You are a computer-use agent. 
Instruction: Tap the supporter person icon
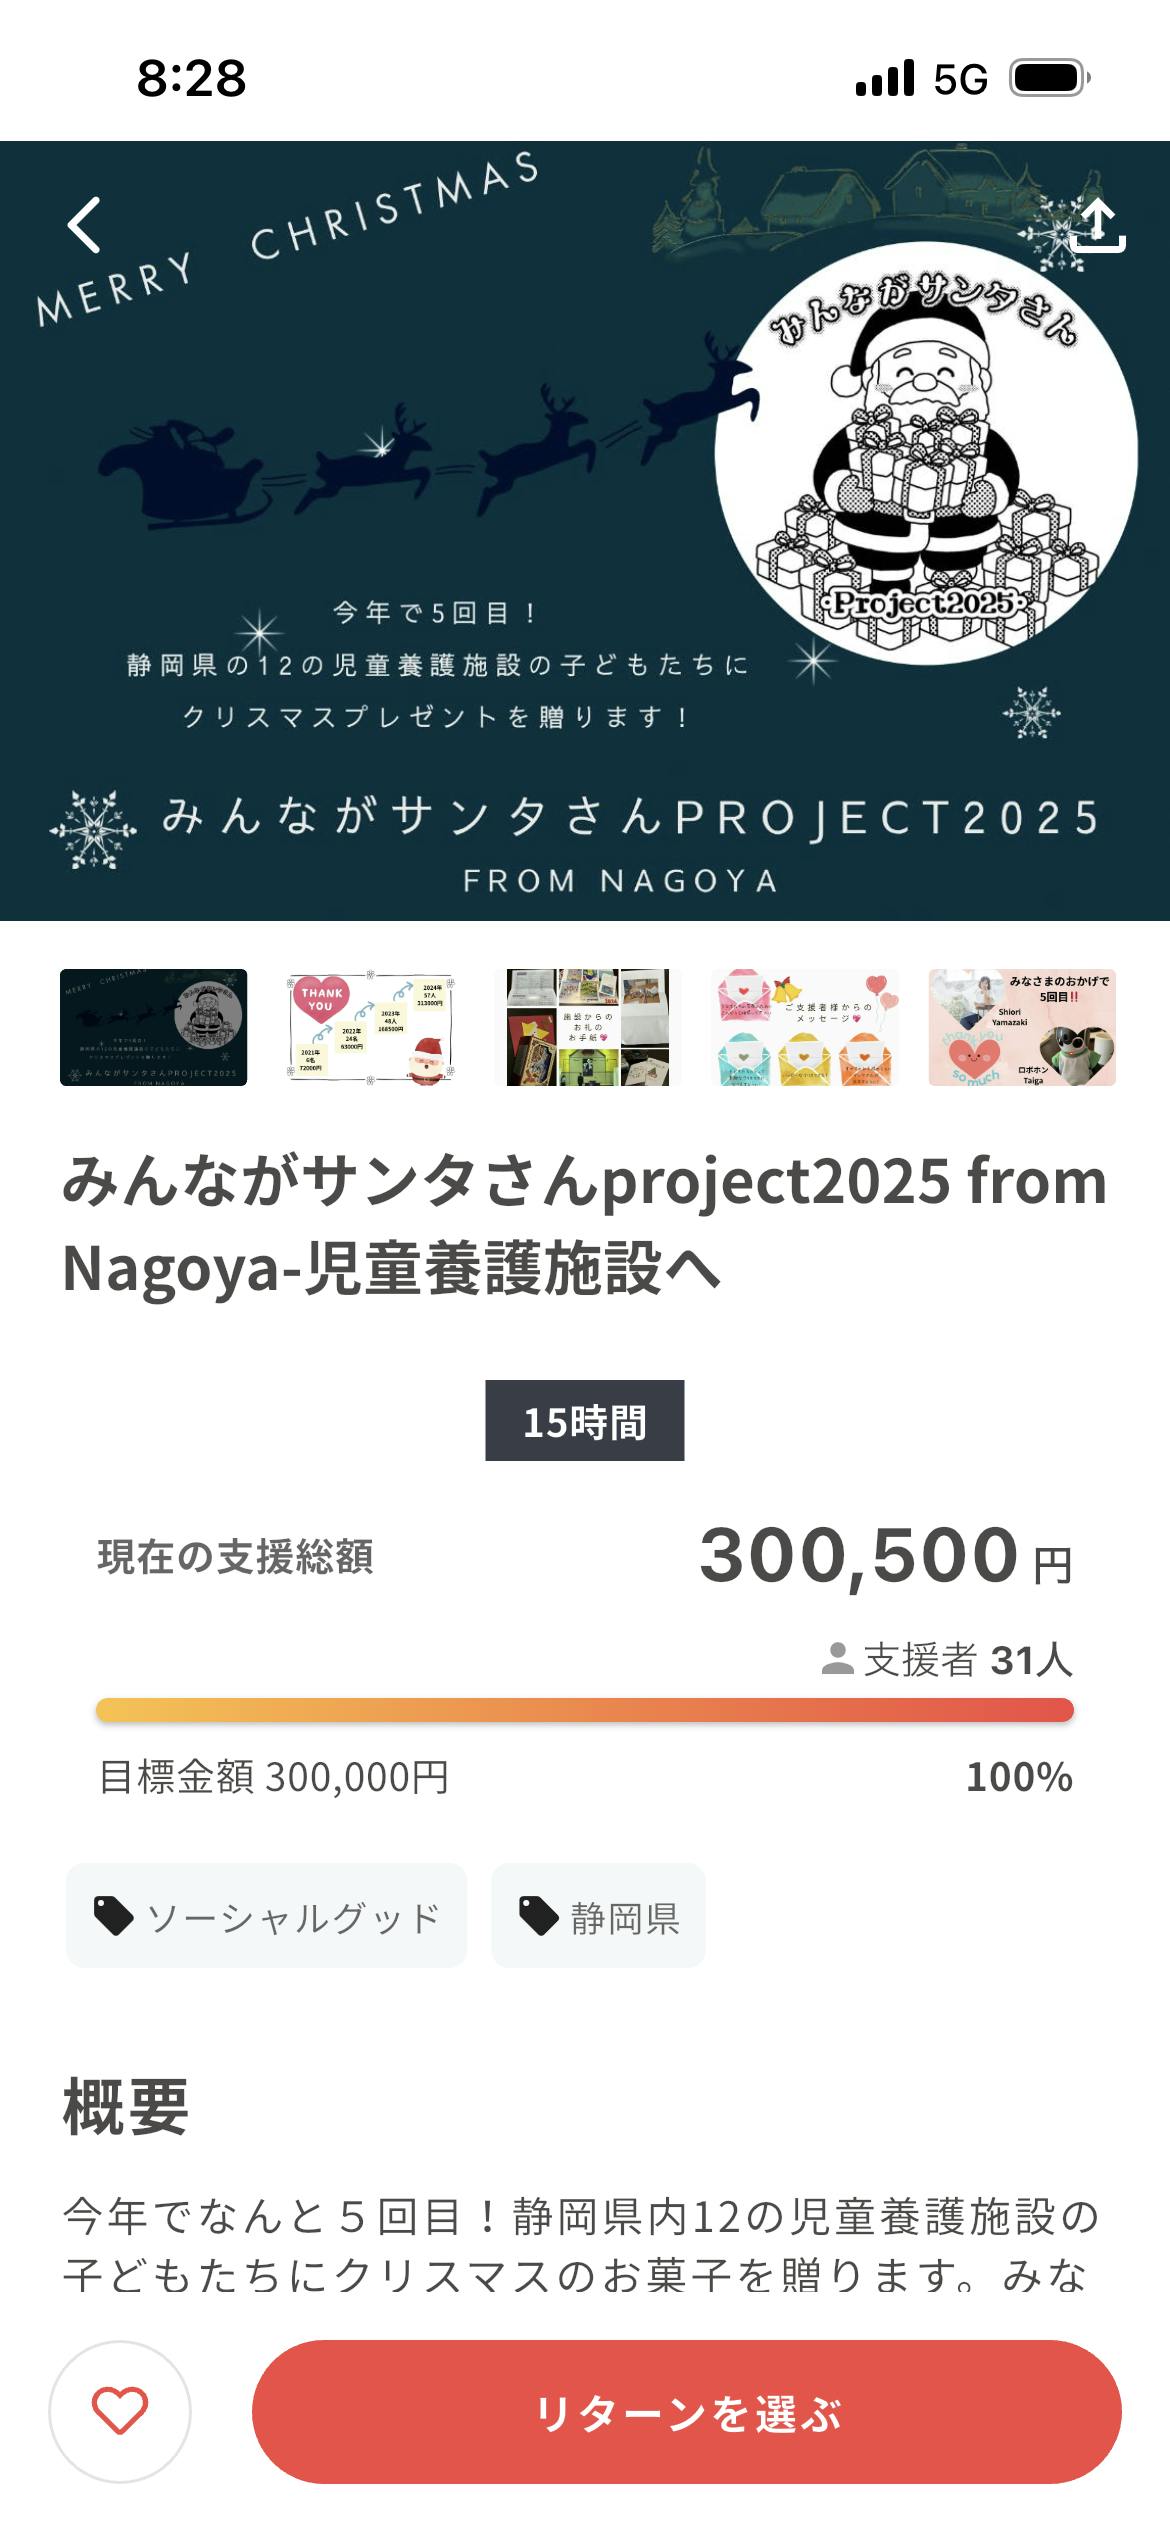(837, 1659)
